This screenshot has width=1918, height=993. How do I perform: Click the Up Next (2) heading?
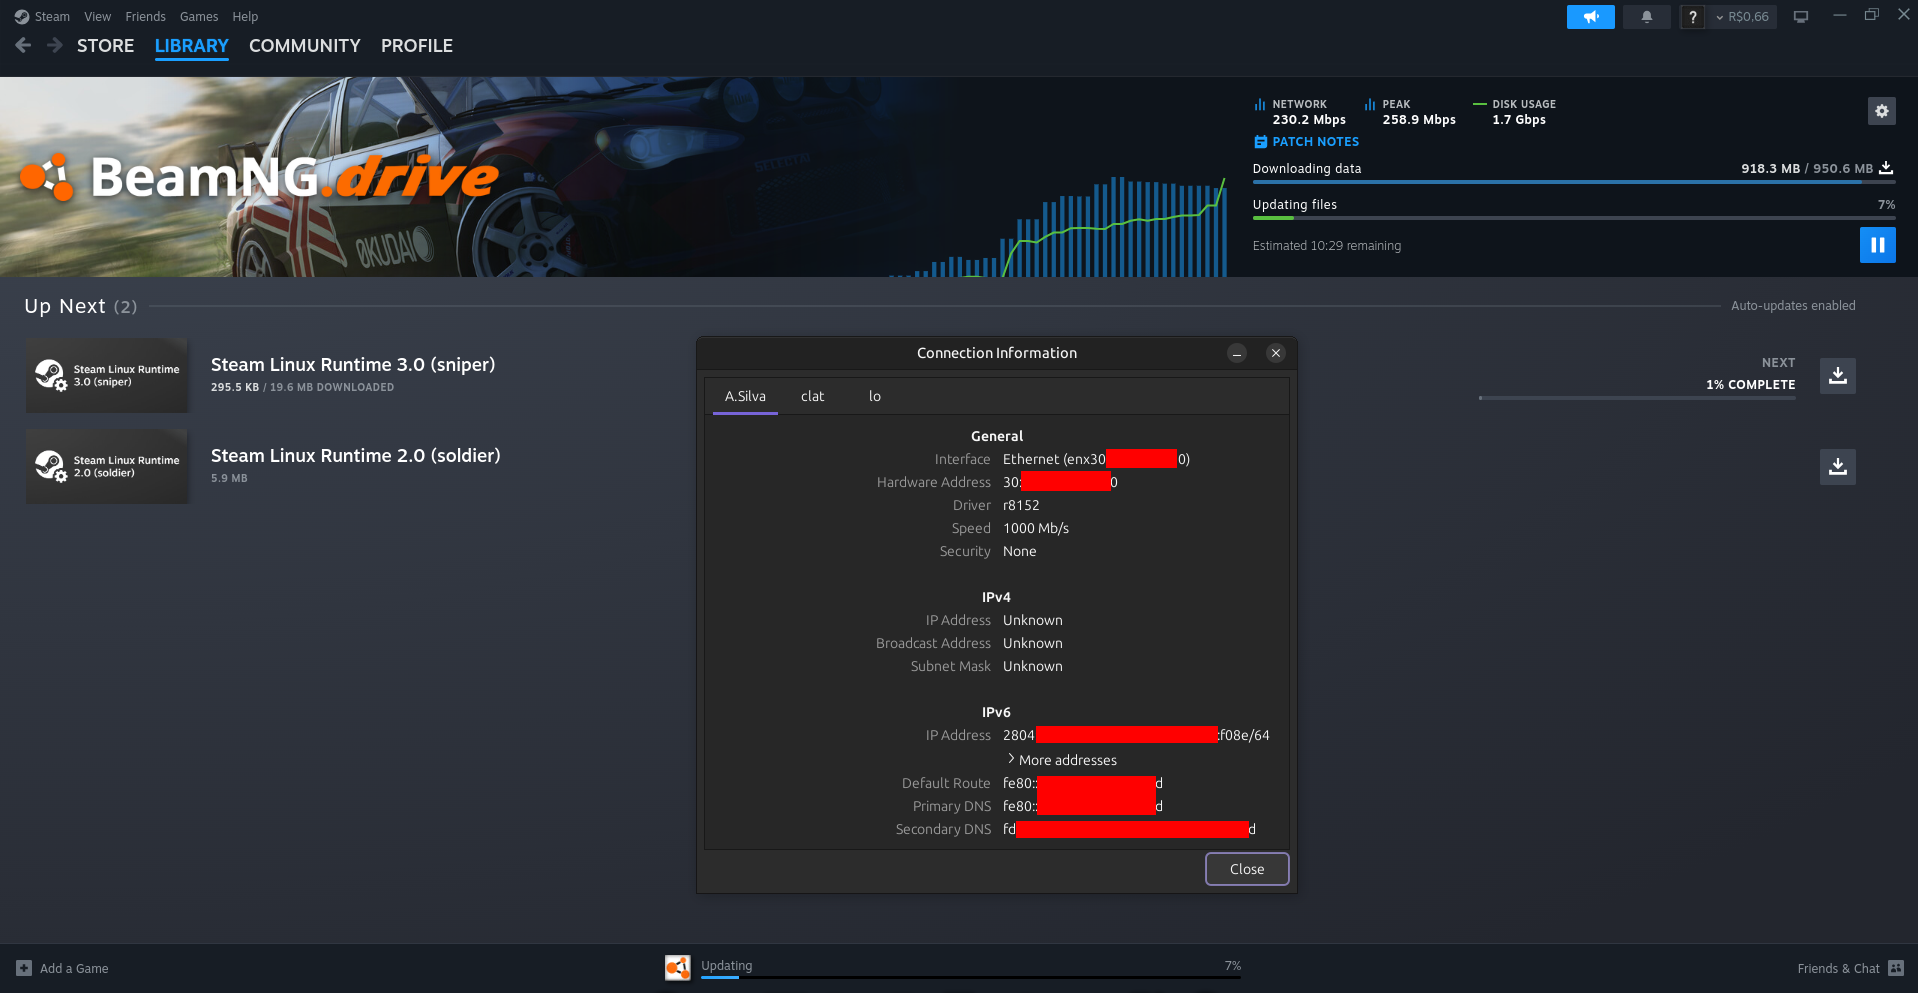(81, 306)
